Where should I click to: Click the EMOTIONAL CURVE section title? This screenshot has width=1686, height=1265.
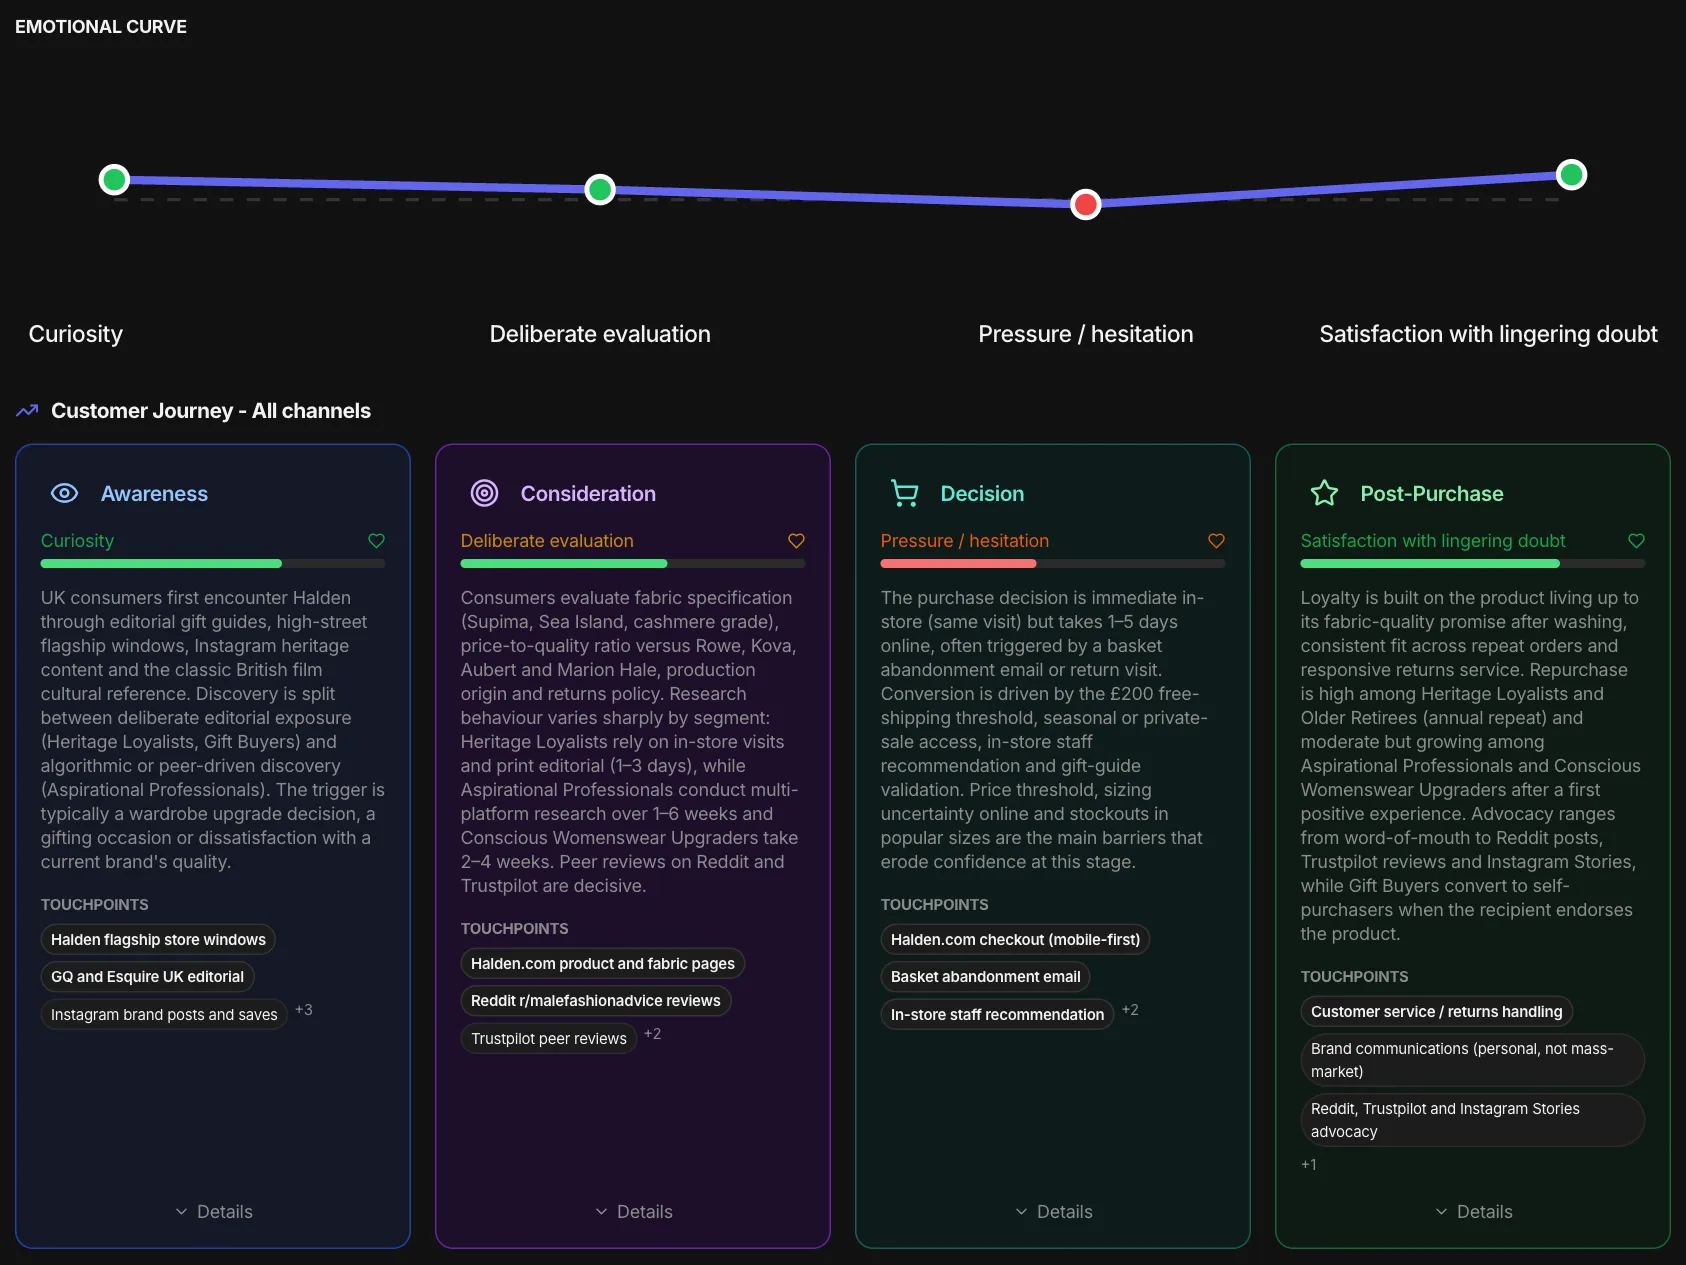pos(101,27)
